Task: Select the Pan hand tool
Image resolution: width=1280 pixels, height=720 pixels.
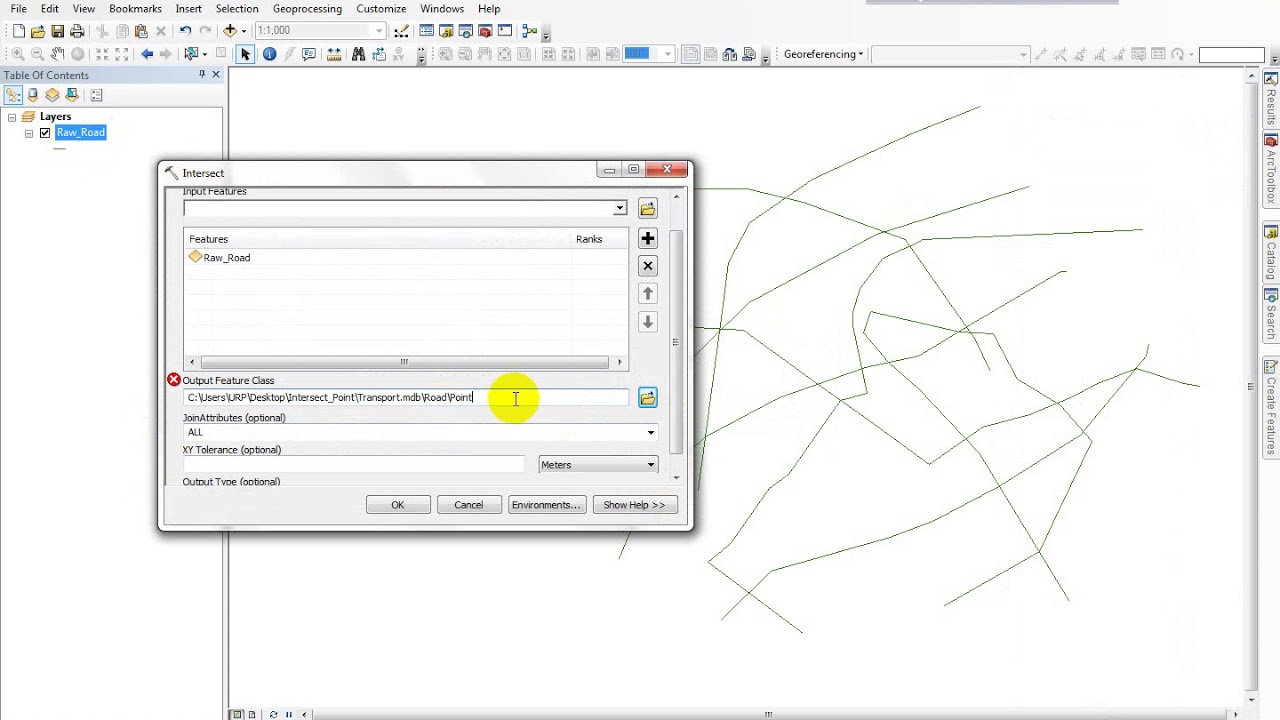Action: (x=57, y=54)
